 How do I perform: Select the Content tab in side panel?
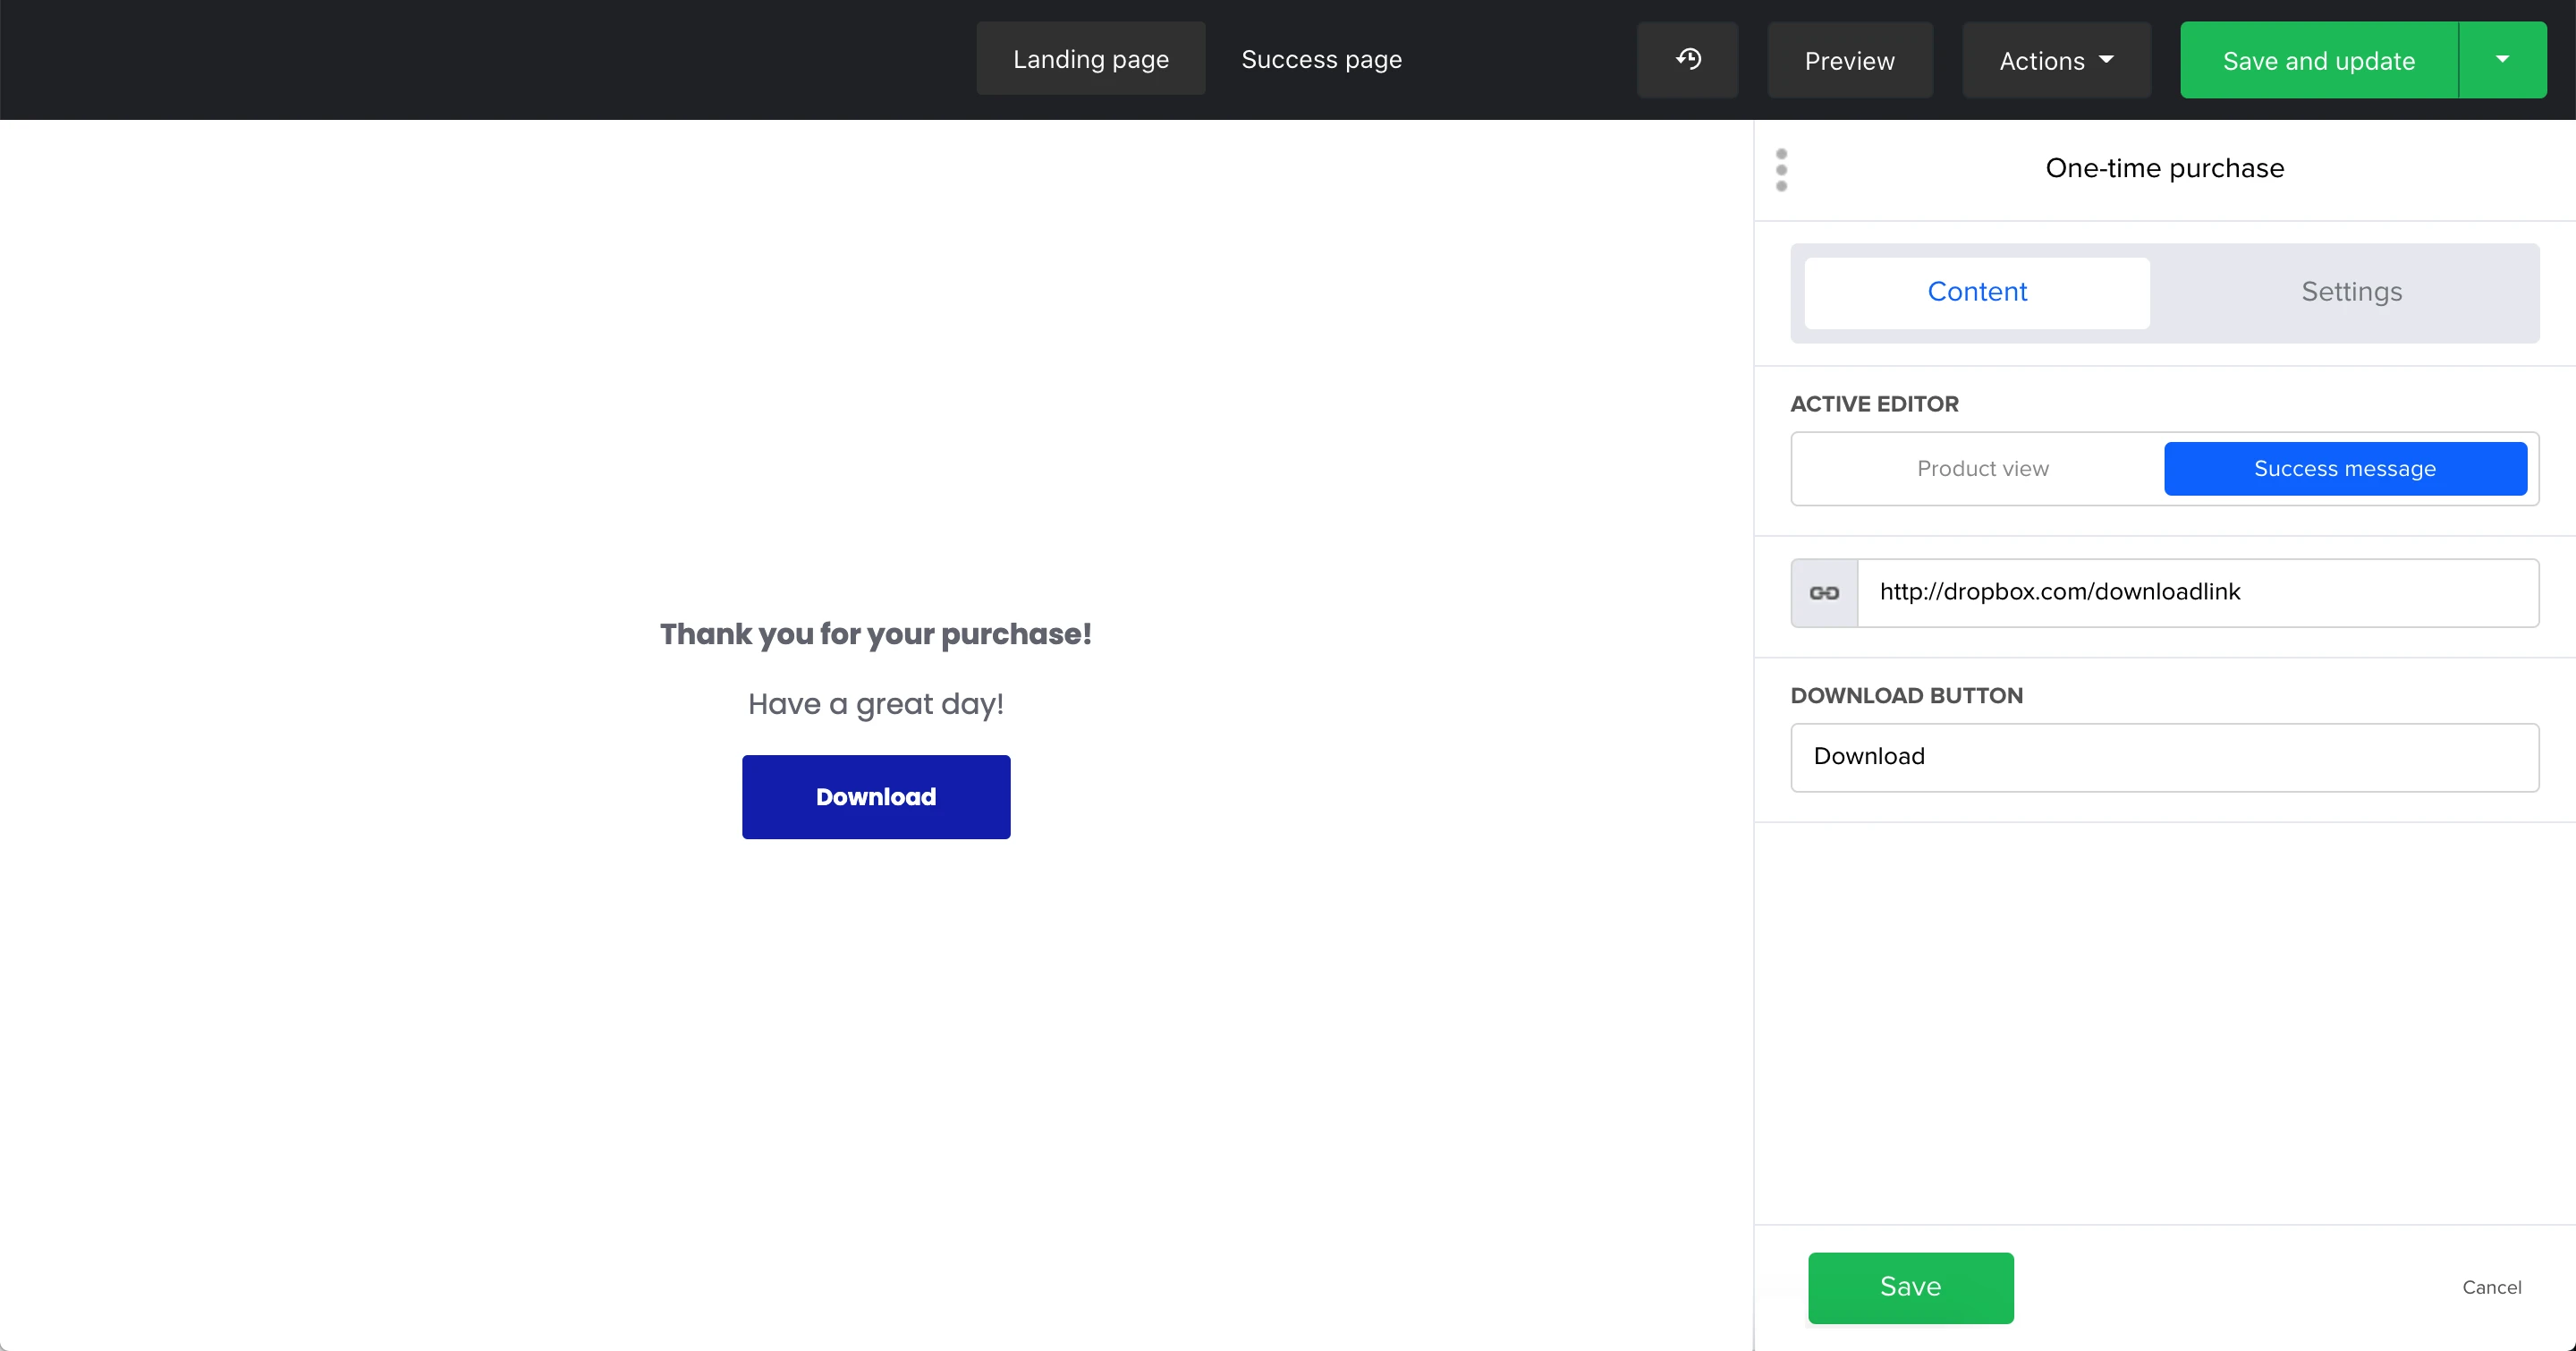1976,292
